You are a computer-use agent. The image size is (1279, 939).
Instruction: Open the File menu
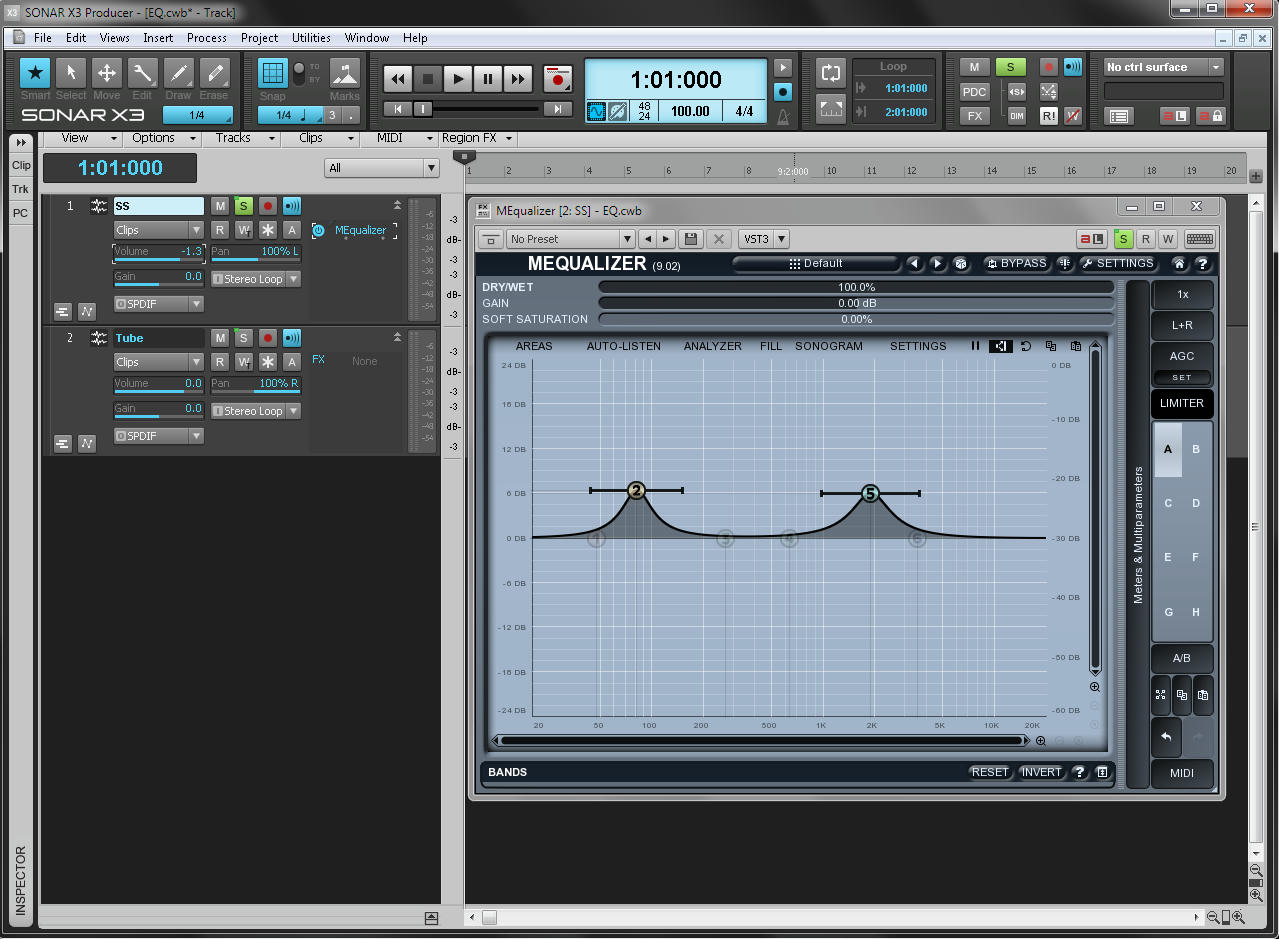tap(43, 38)
